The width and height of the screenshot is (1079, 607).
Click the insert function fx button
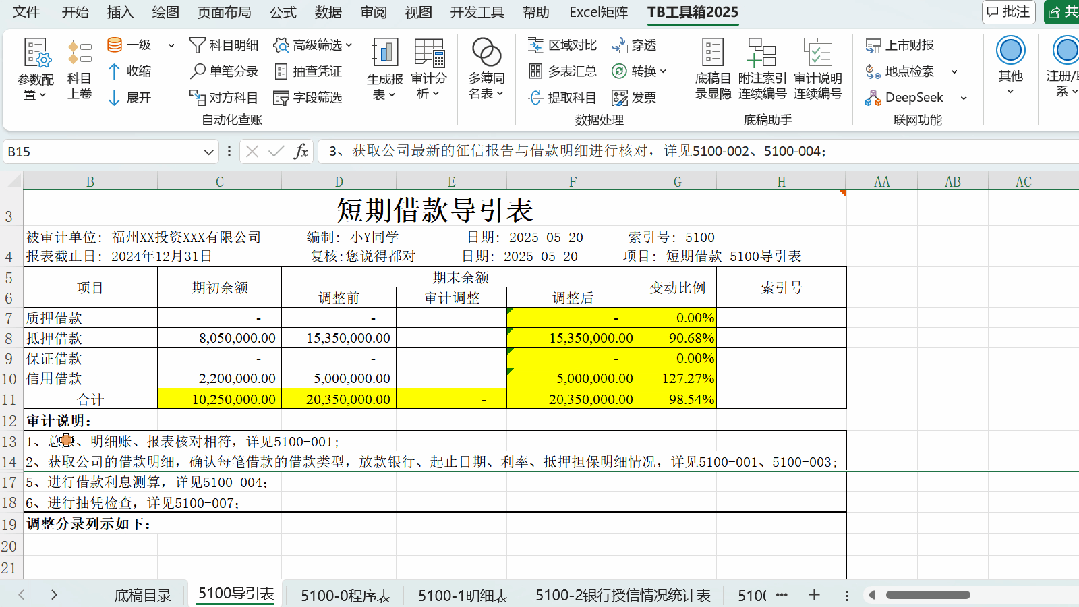[301, 151]
